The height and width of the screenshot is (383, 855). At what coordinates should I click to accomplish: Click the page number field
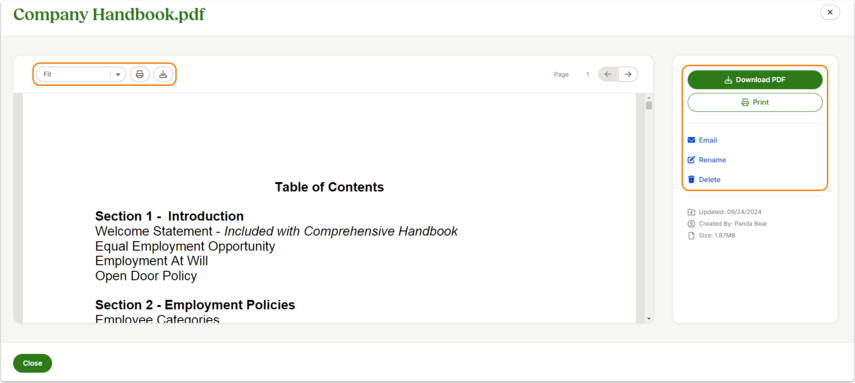(588, 74)
